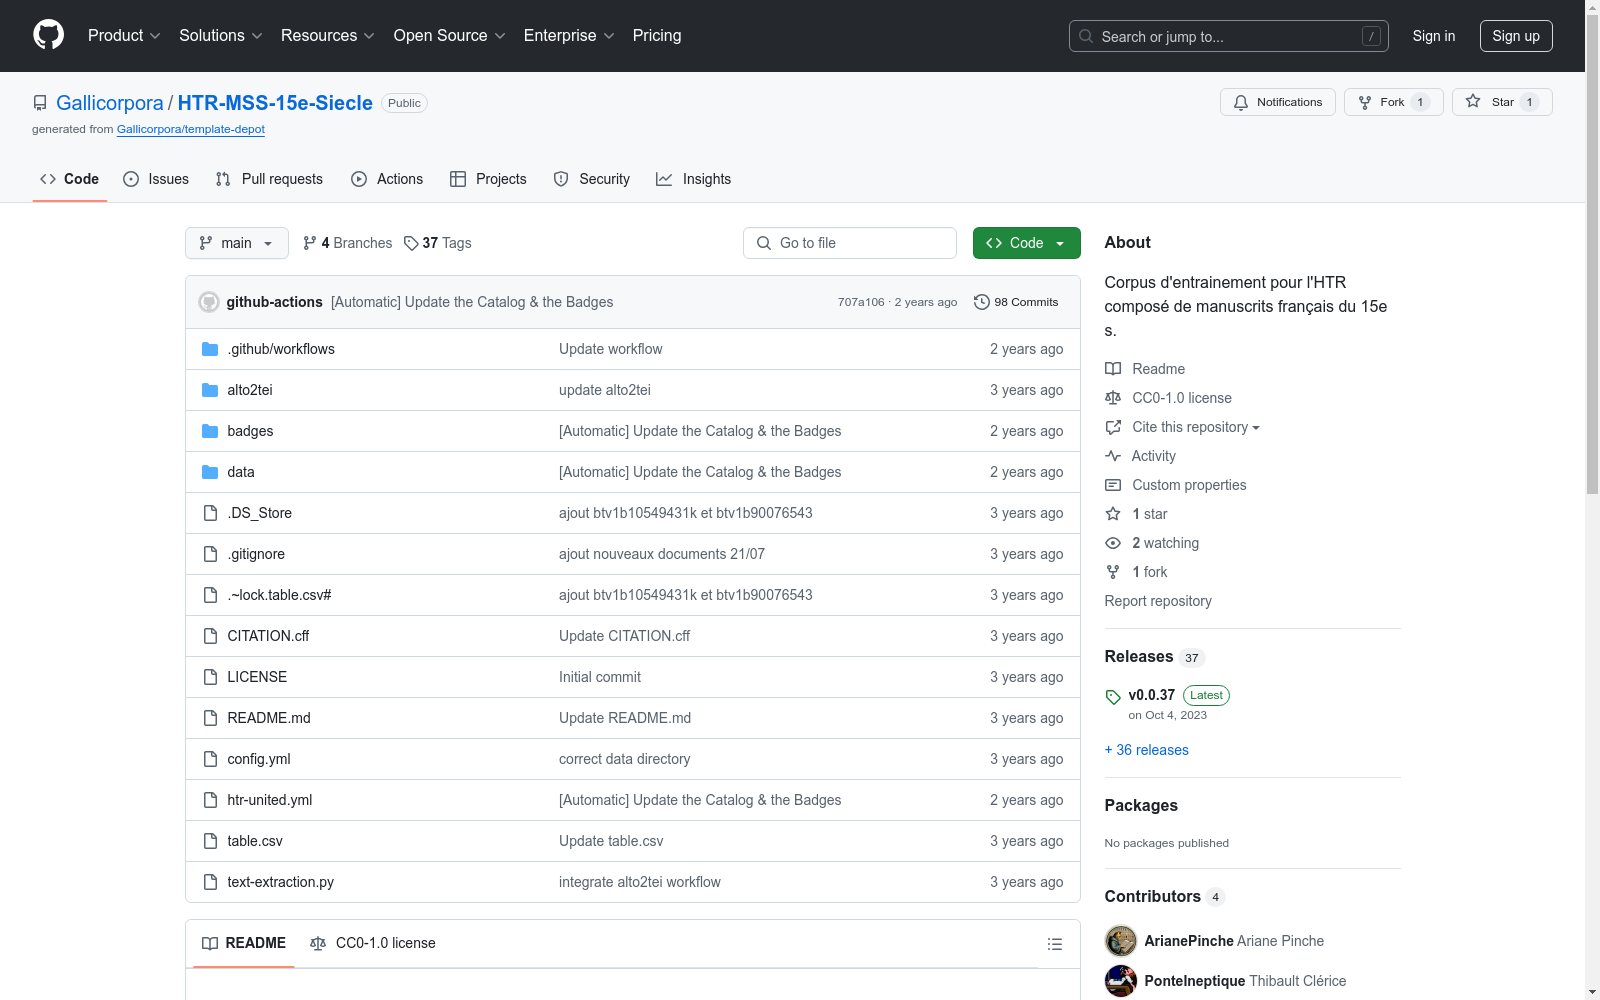Open the Custom properties link
Screen dimensions: 1600x1000
pyautogui.click(x=1189, y=485)
